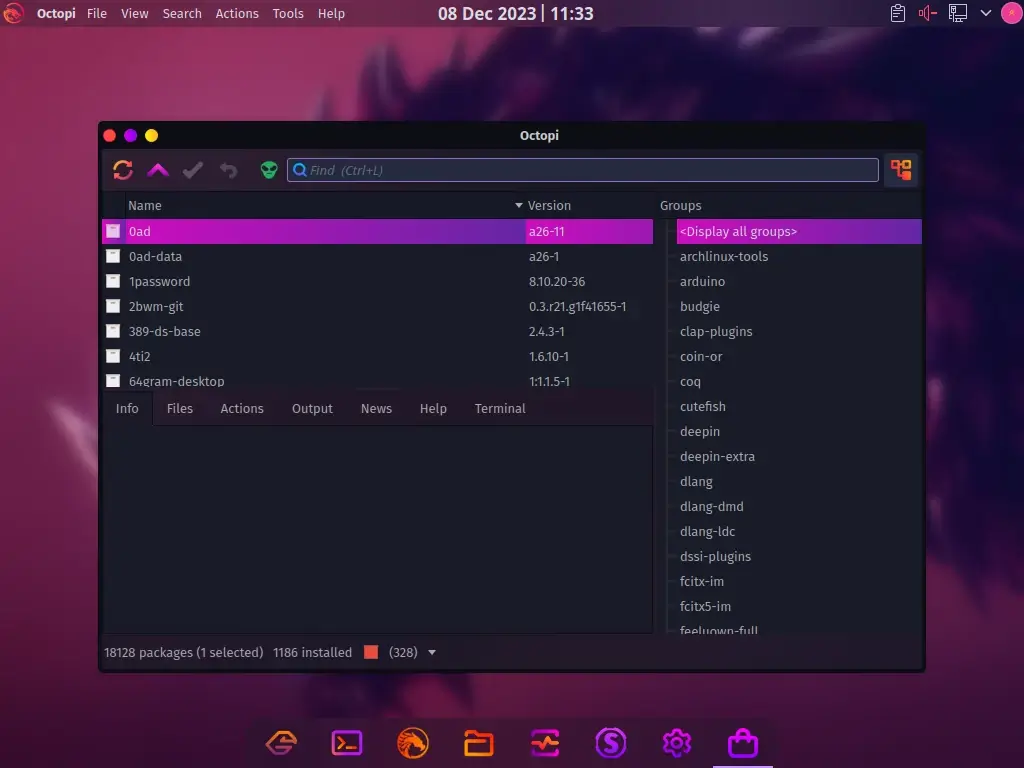Click the red outdated packages swatch
Viewport: 1024px width, 768px height.
[371, 652]
